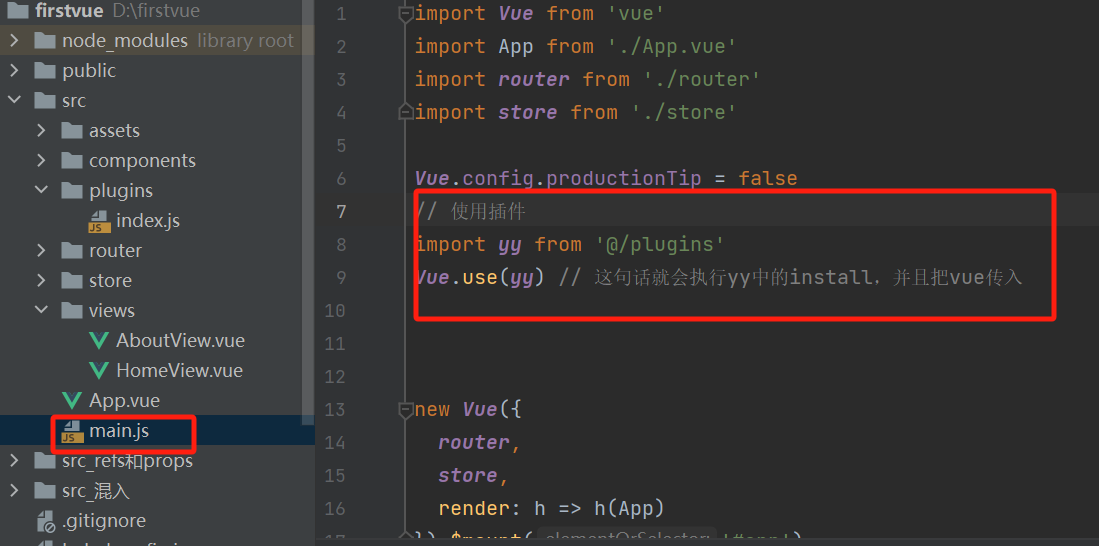1099x546 pixels.
Task: Click the views folder icon
Action: click(x=71, y=310)
